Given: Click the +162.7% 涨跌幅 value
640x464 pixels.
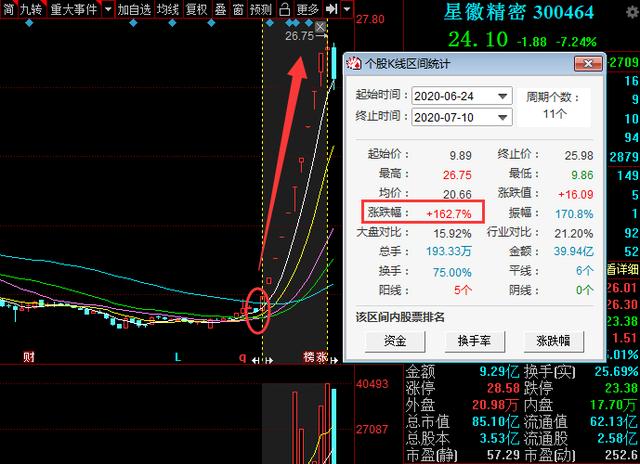Looking at the screenshot, I should click(x=449, y=214).
